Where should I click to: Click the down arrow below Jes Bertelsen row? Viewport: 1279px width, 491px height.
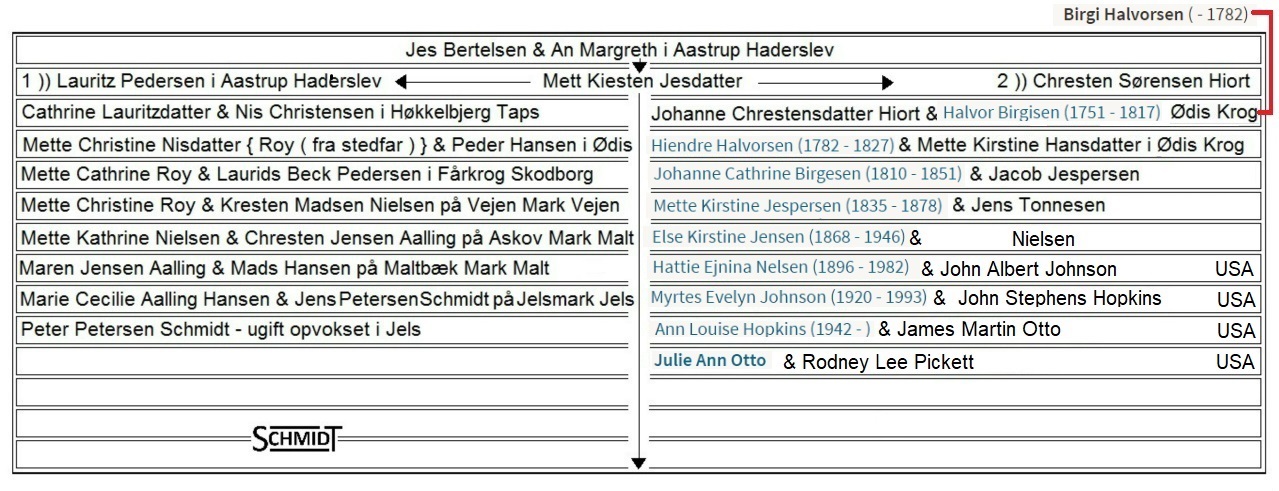pyautogui.click(x=640, y=67)
